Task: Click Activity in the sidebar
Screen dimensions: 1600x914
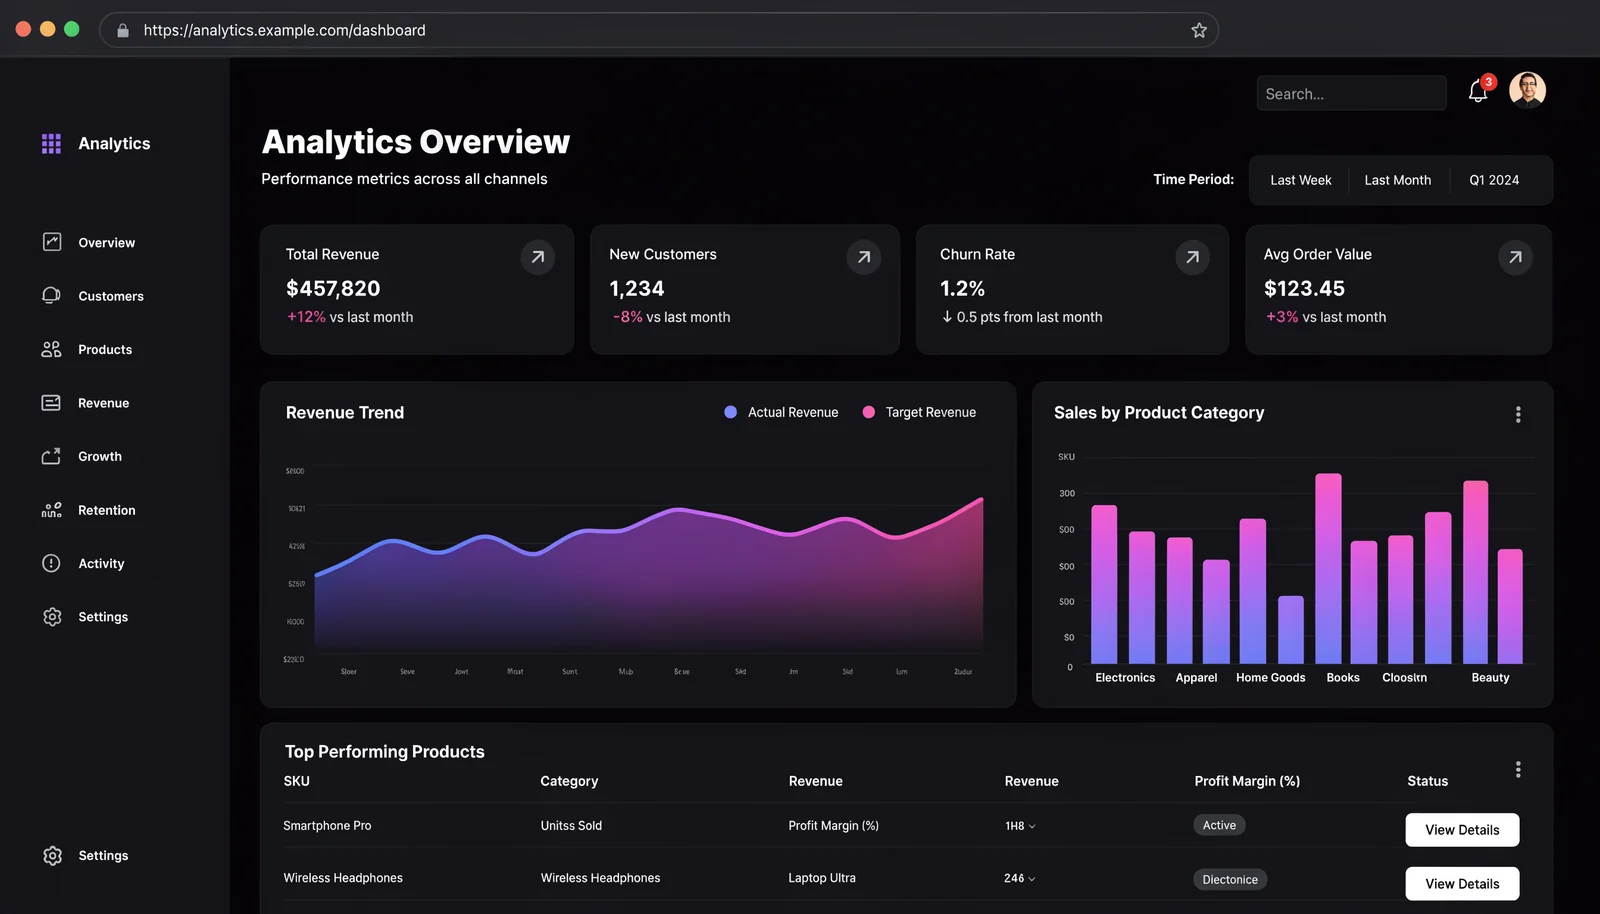Action: [101, 564]
